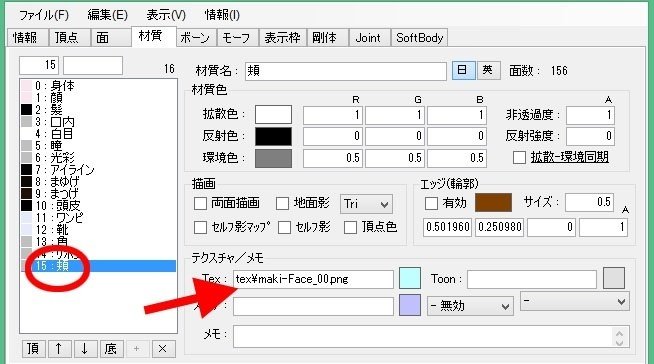Viewport: 654px width, 364px height.
Task: Select material 0 : 身体
Action: [98, 86]
